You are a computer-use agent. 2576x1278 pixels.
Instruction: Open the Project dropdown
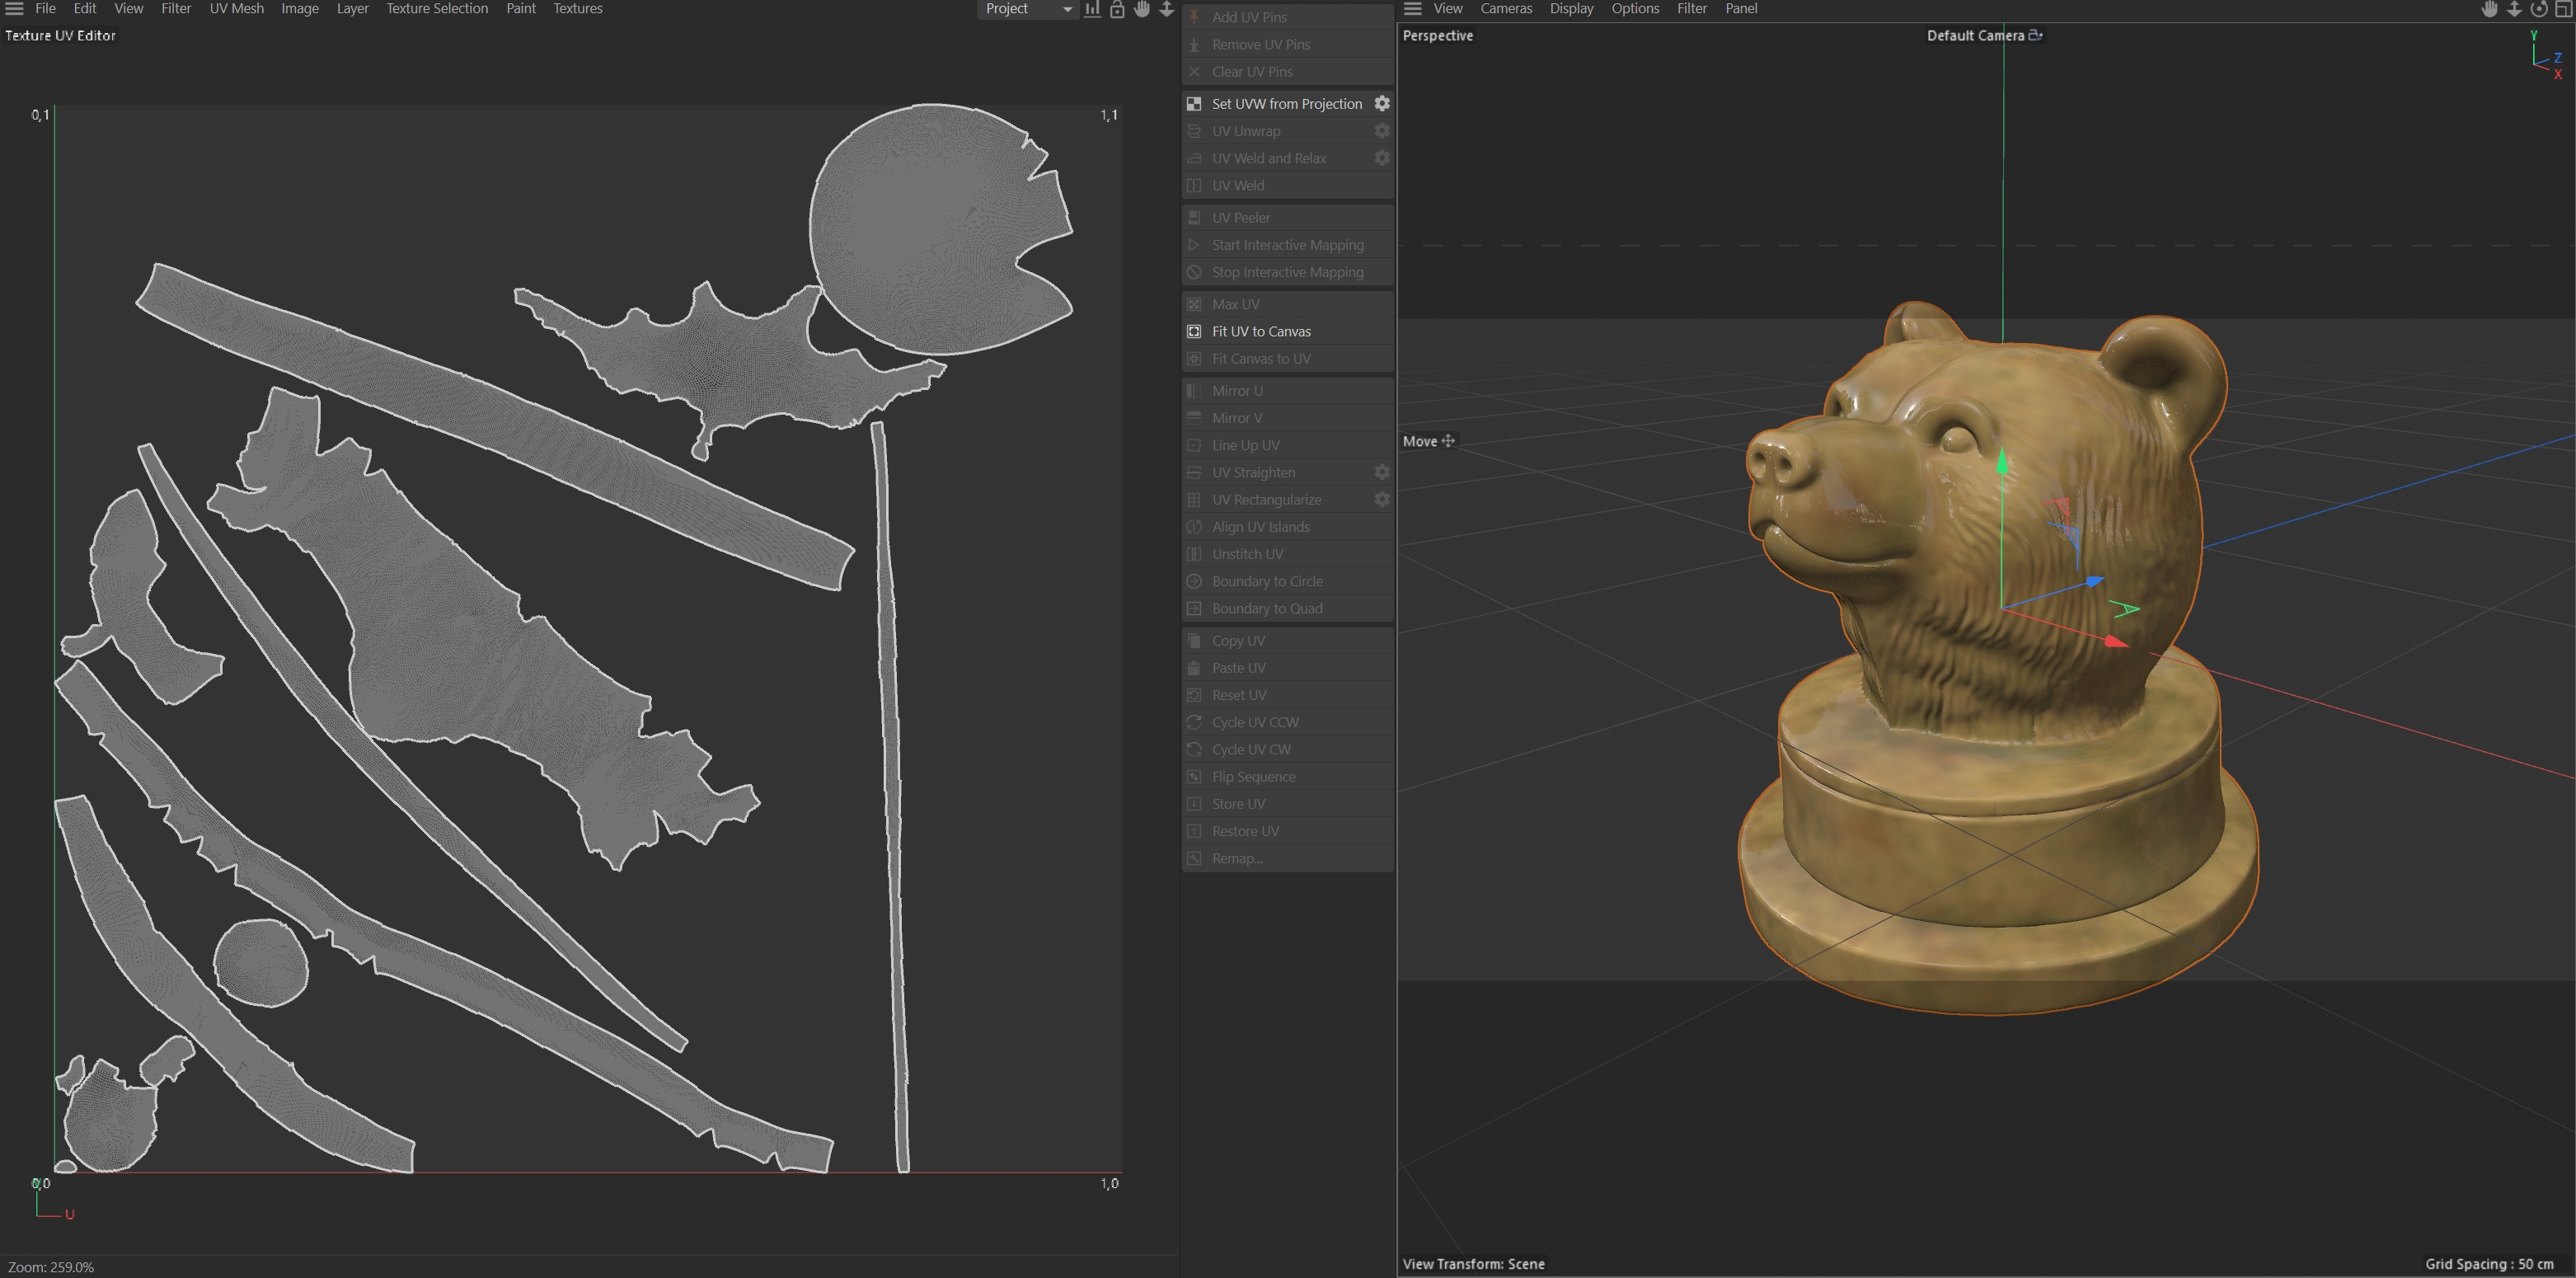pyautogui.click(x=1027, y=9)
